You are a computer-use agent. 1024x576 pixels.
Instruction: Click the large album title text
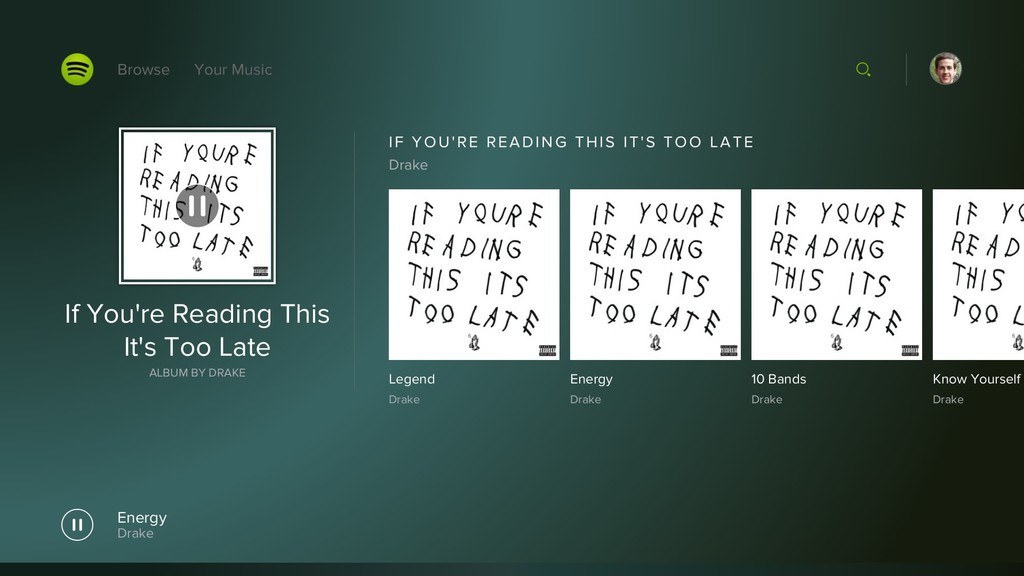pos(197,330)
